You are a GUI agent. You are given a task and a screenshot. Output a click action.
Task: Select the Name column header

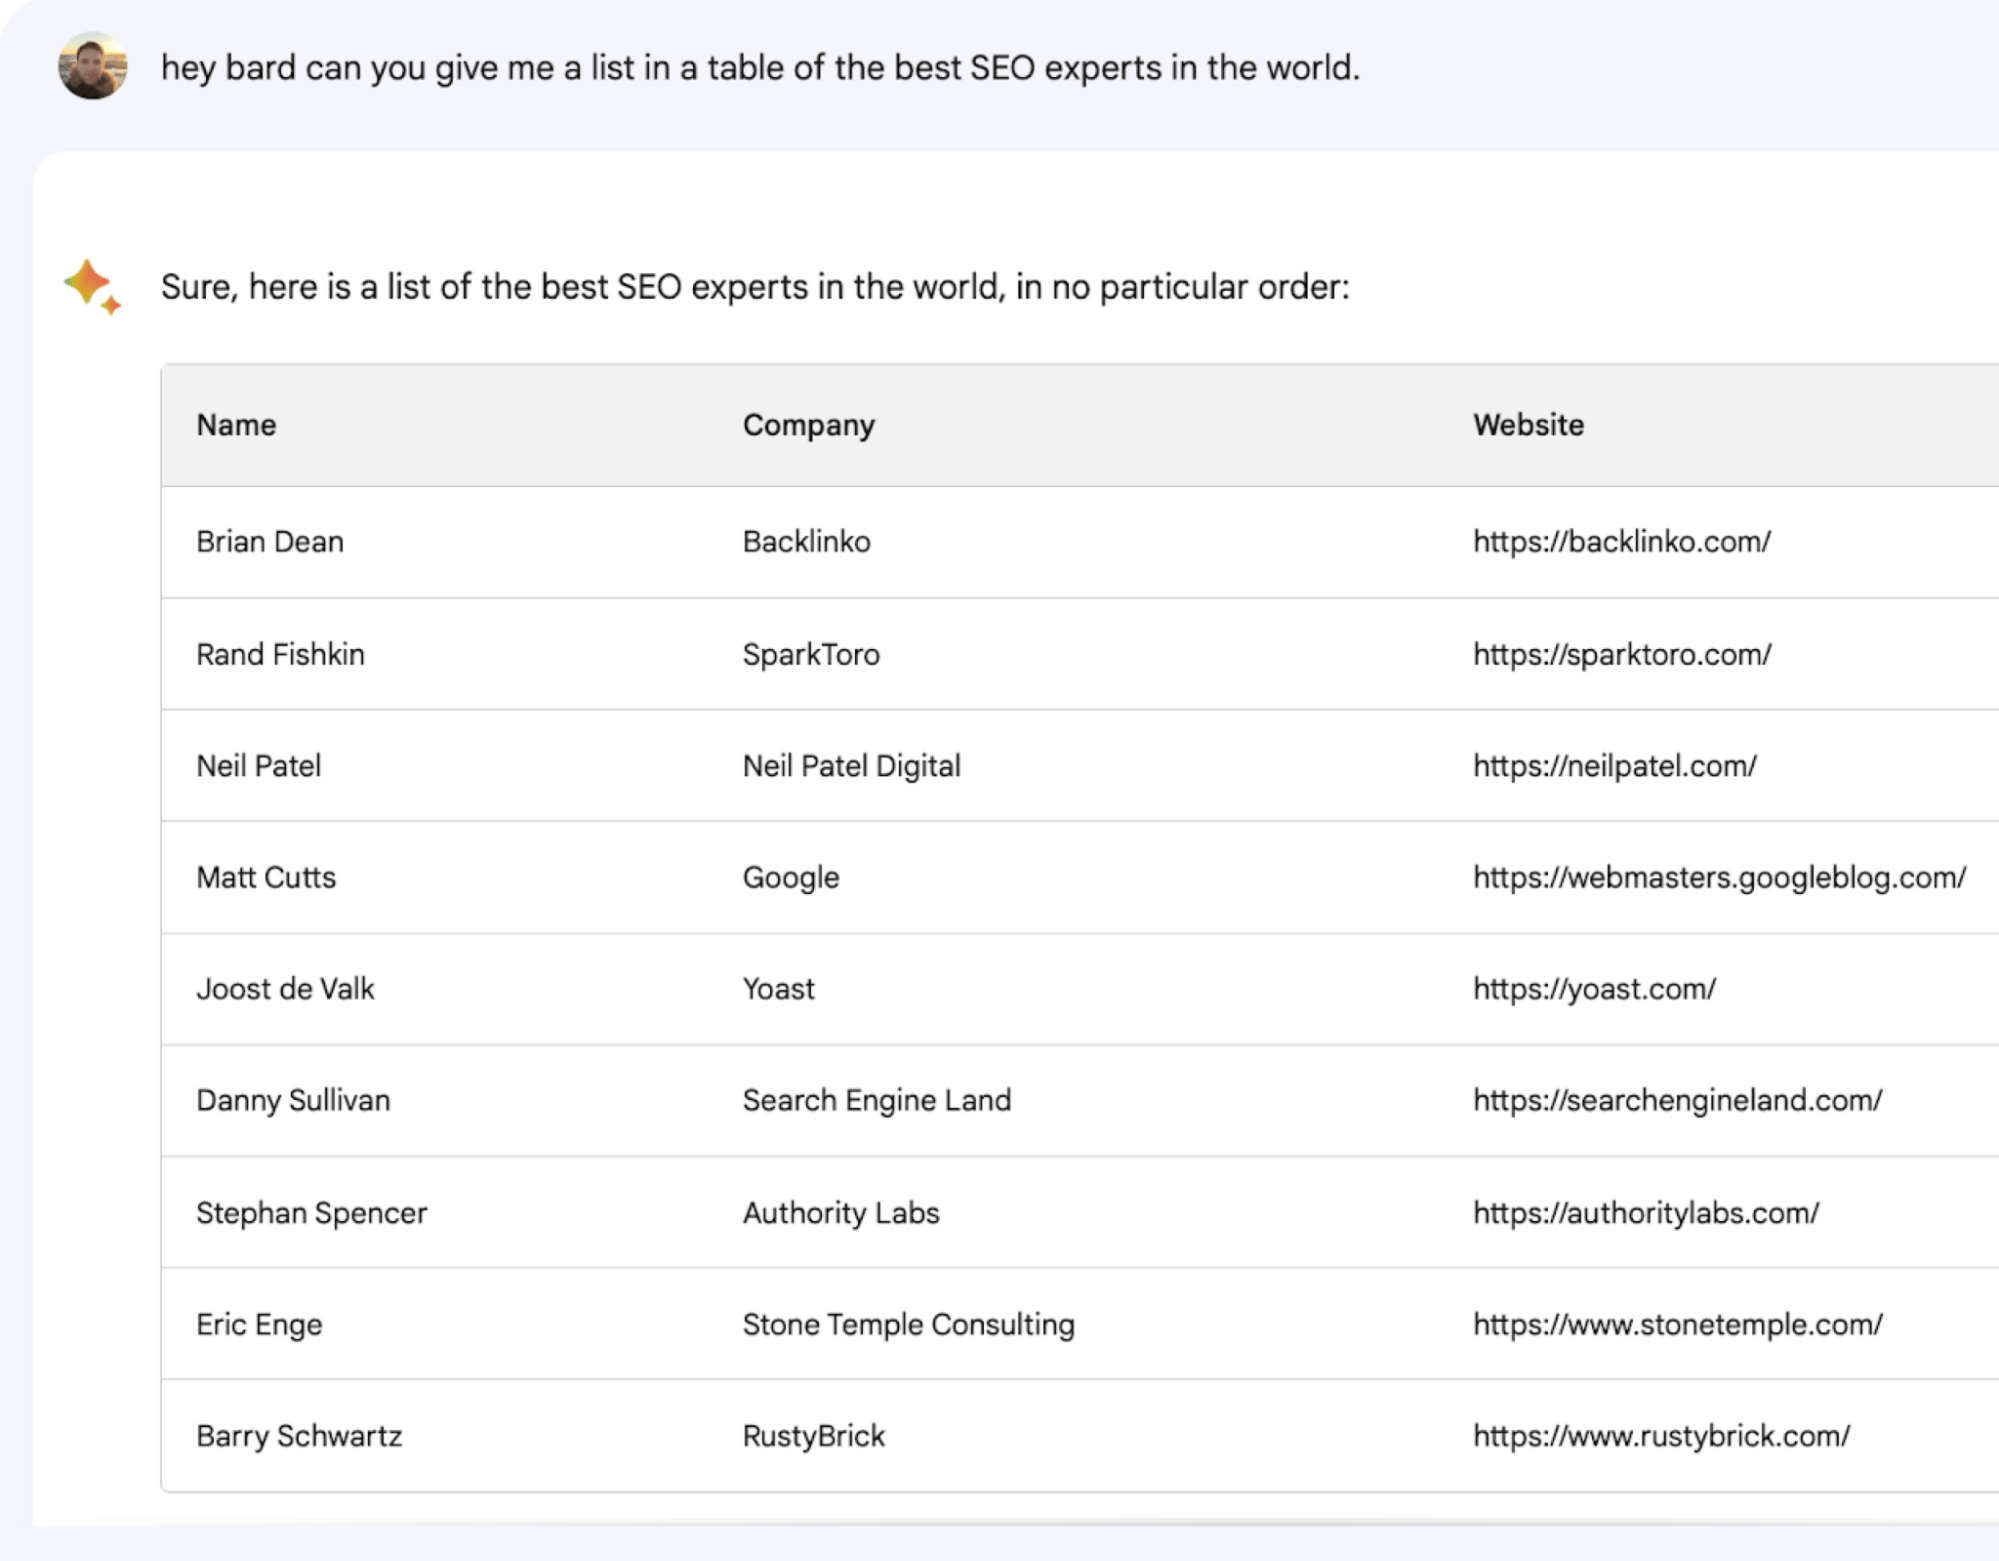236,424
